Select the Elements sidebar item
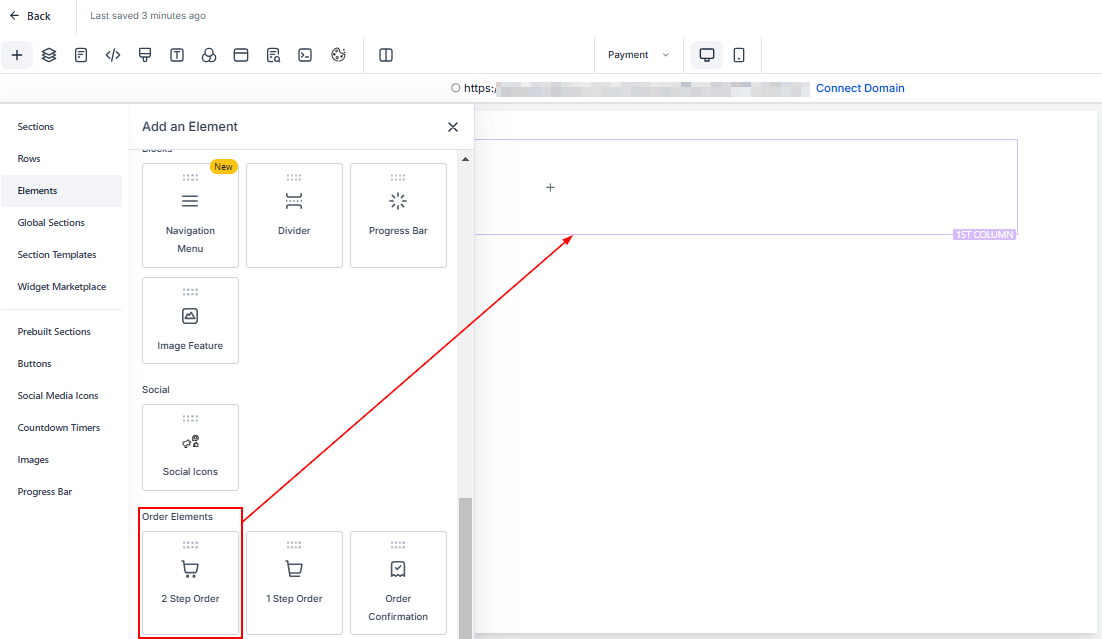The width and height of the screenshot is (1102, 639). [x=61, y=191]
